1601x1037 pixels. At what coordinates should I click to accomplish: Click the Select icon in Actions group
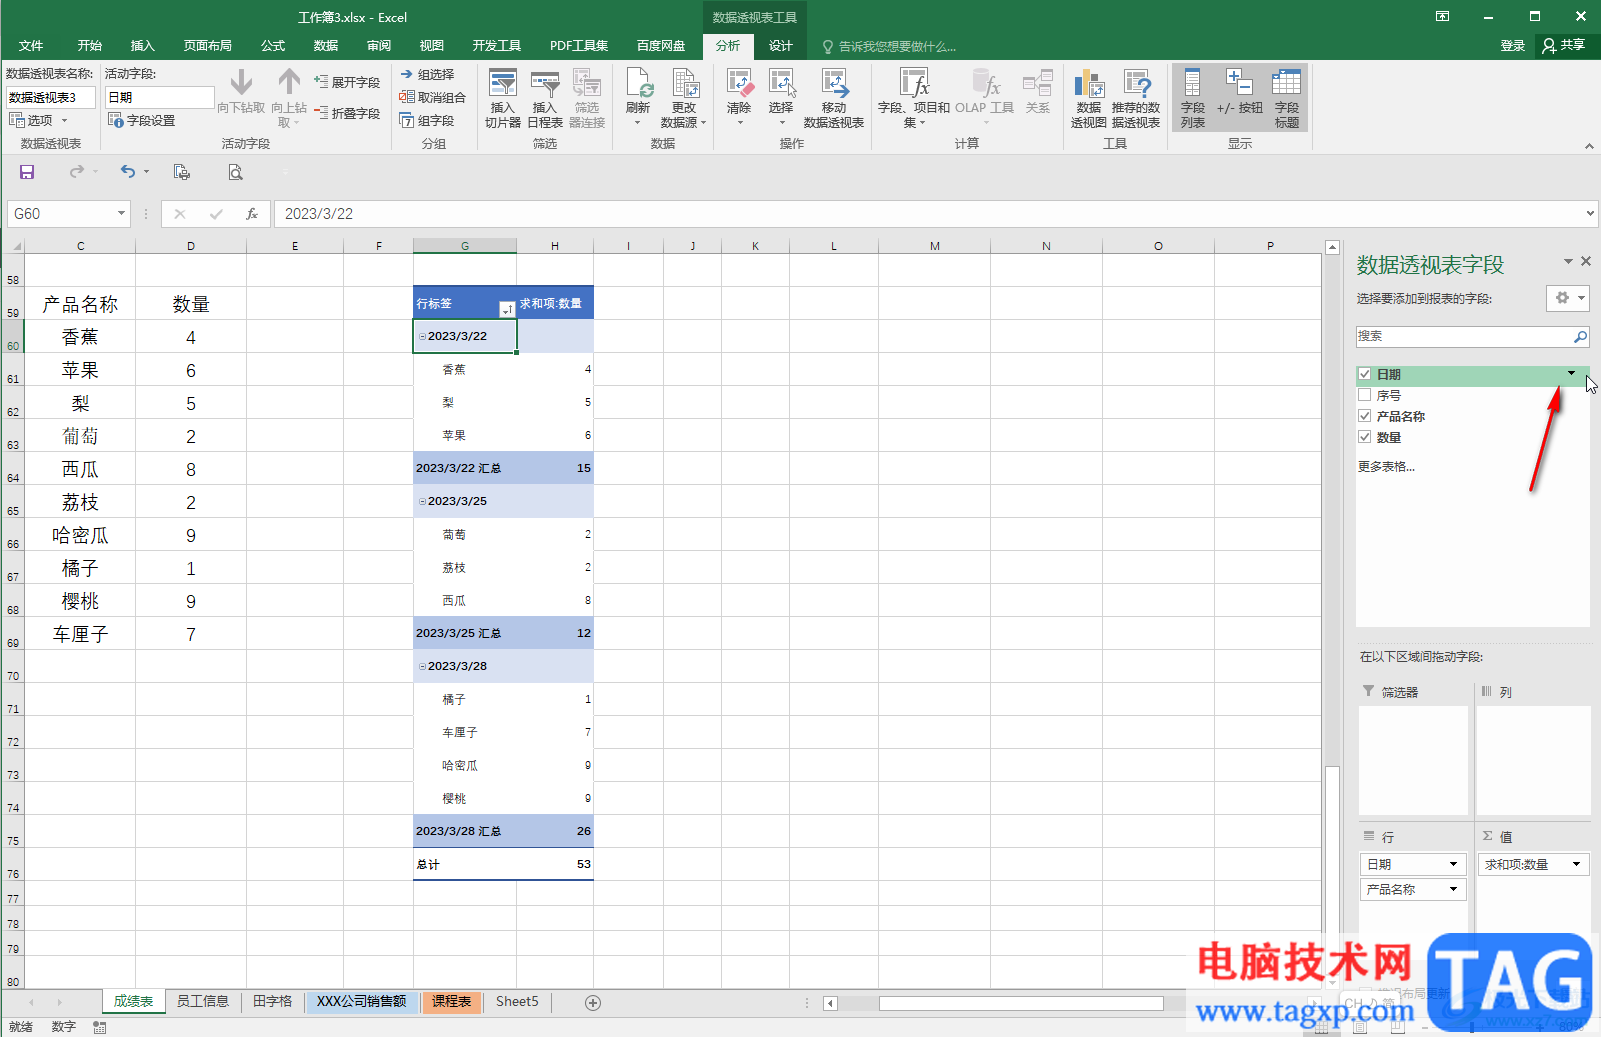pyautogui.click(x=781, y=97)
